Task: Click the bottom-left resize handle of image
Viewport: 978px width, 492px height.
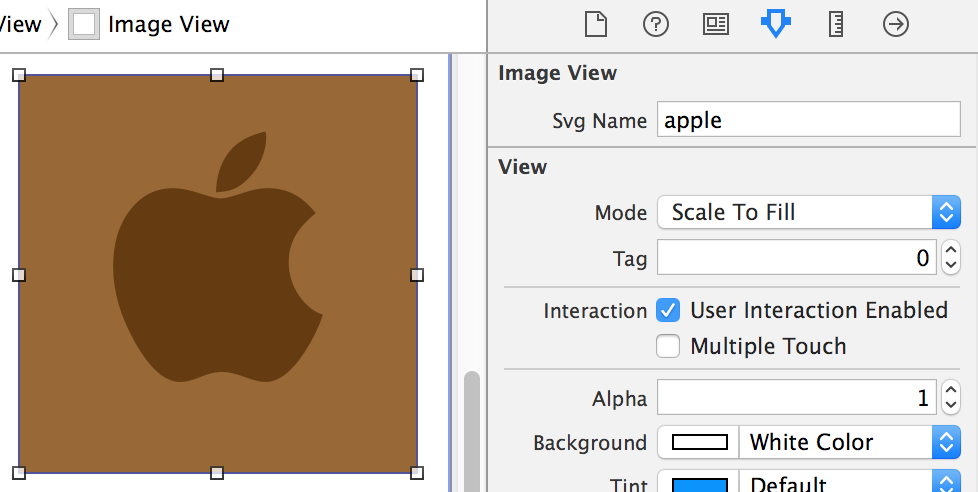Action: click(19, 473)
